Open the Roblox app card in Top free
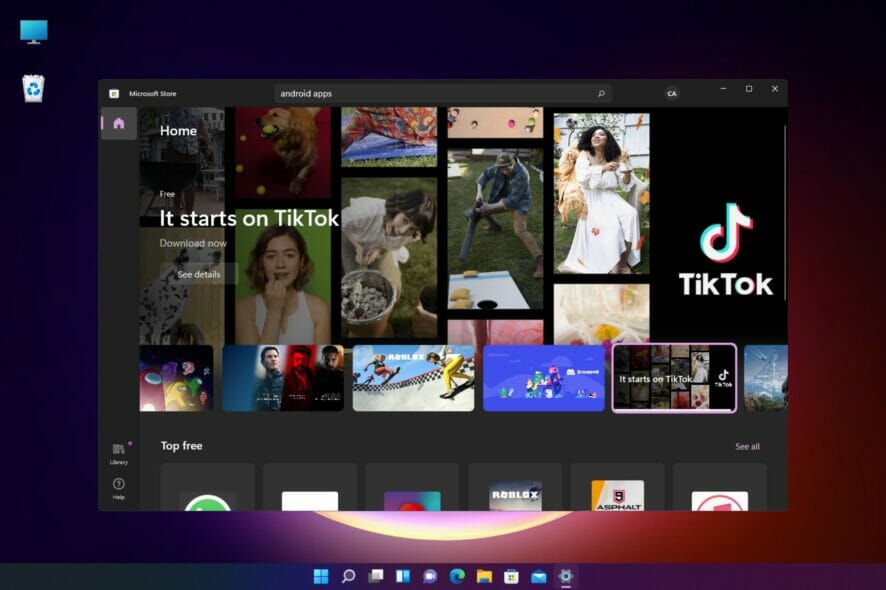886x590 pixels. 515,487
